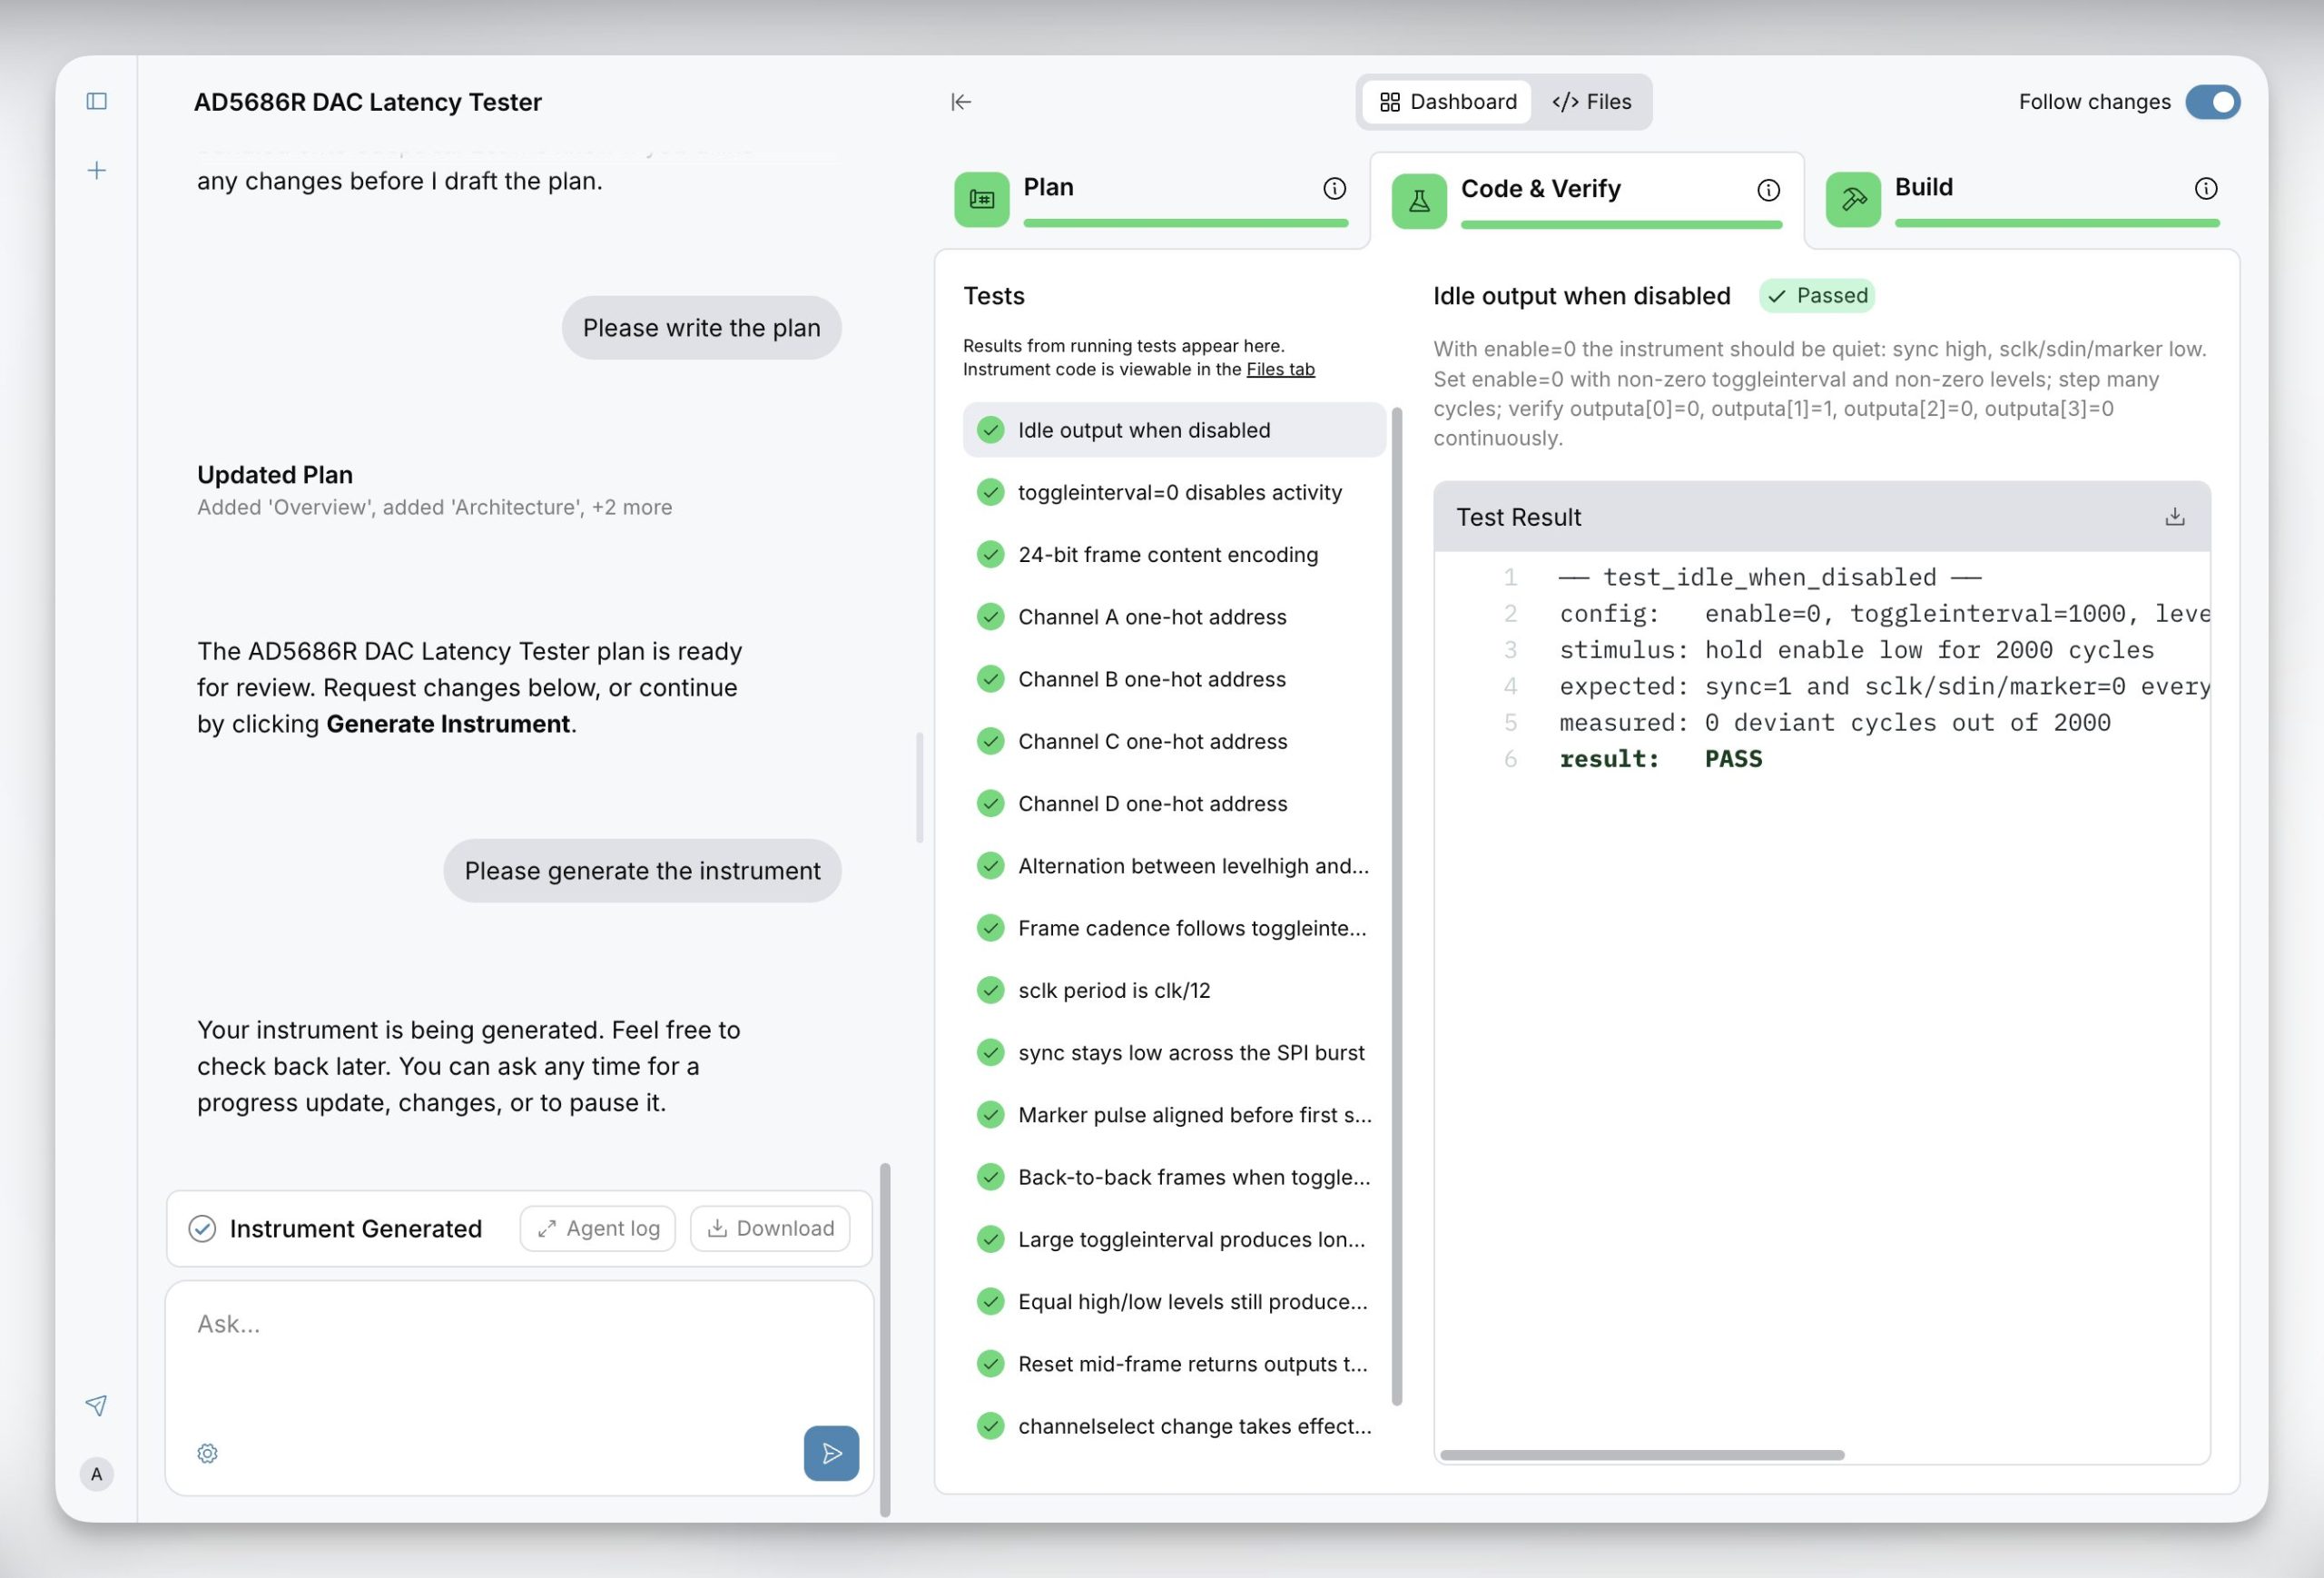
Task: Select the Dashboard view
Action: 1447,102
